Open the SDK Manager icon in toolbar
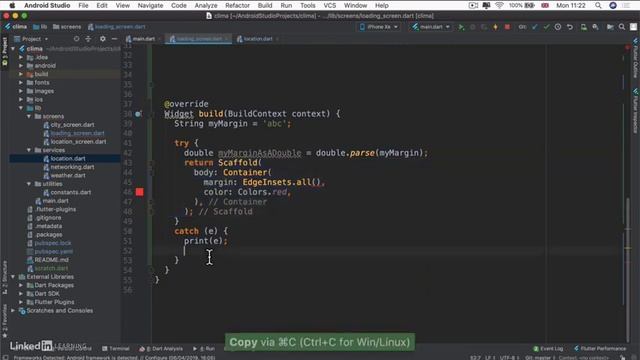 (x=596, y=27)
